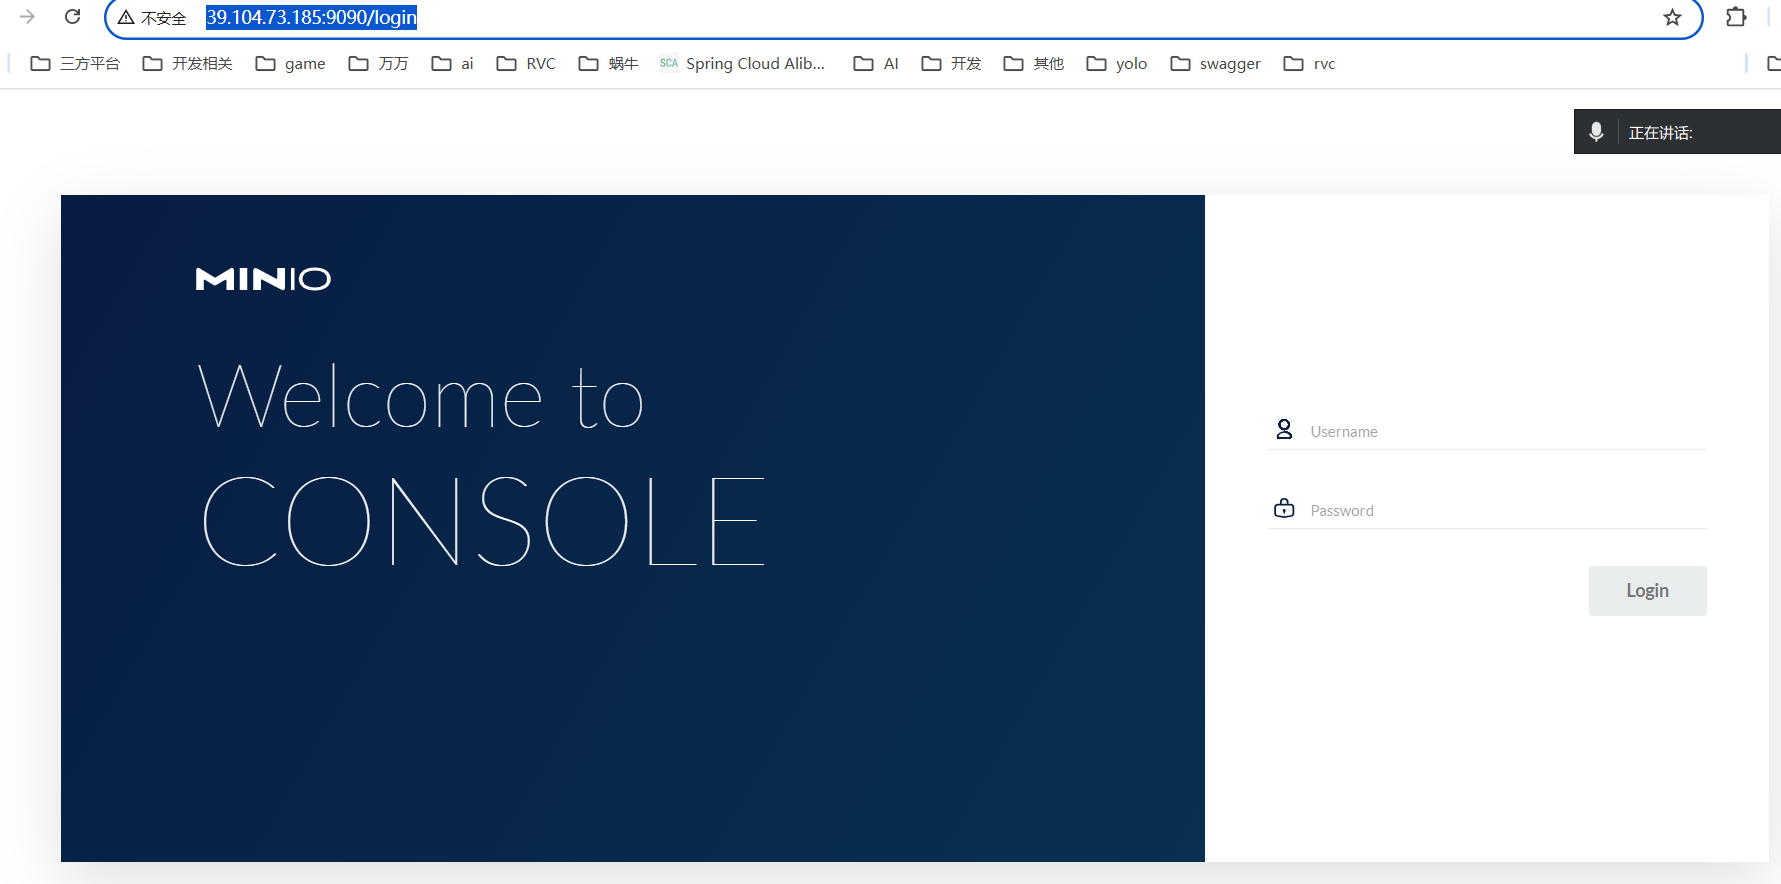Screen dimensions: 1781x884
Task: Click the microphone icon in speaking overlay
Action: point(1596,132)
